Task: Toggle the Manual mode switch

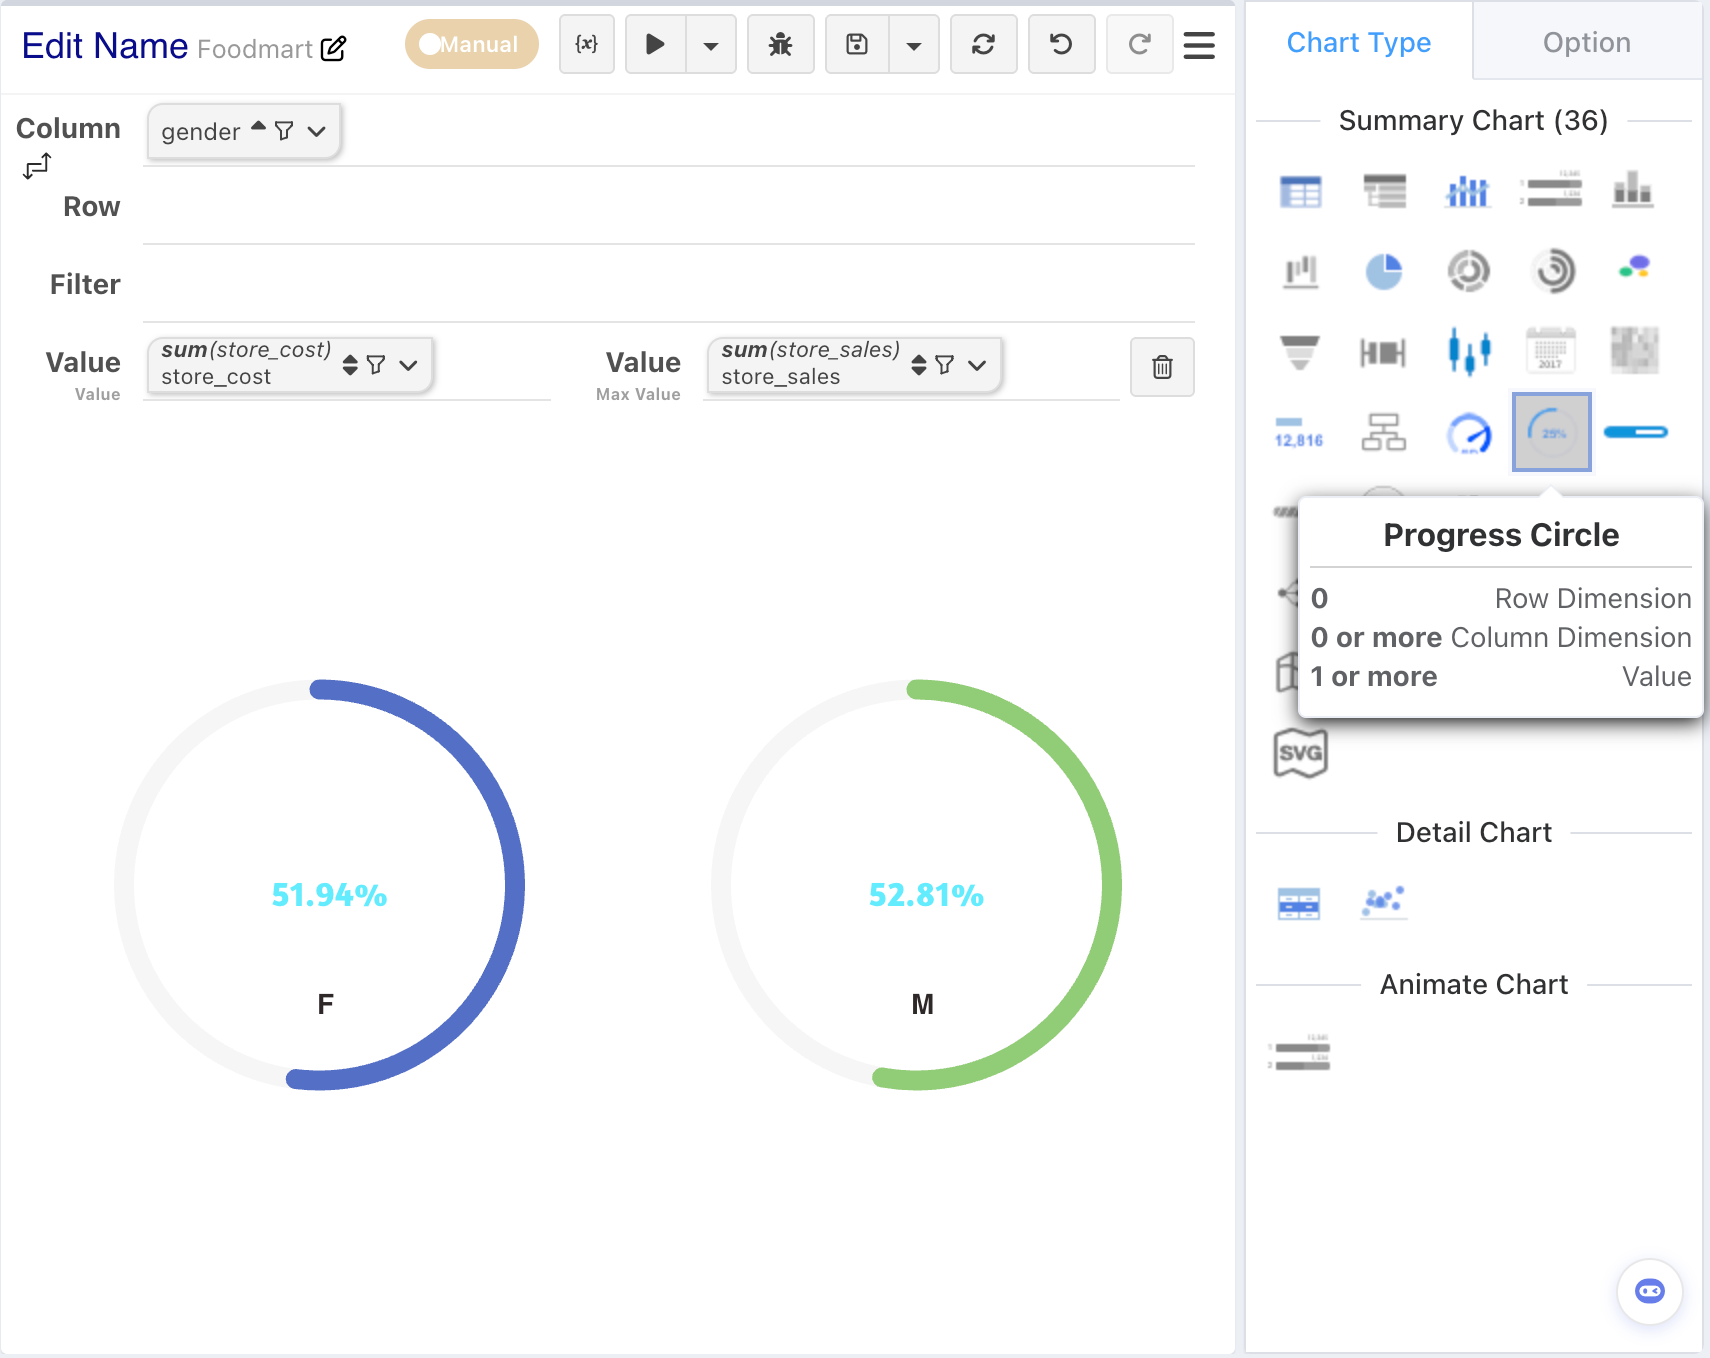Action: 471,44
